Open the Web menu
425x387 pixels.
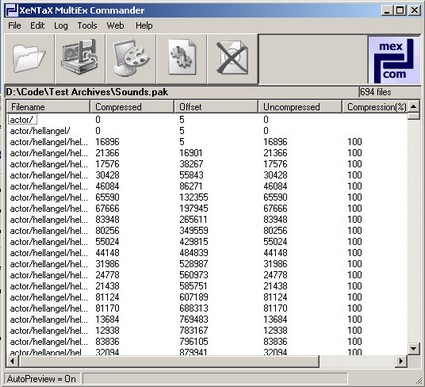115,26
